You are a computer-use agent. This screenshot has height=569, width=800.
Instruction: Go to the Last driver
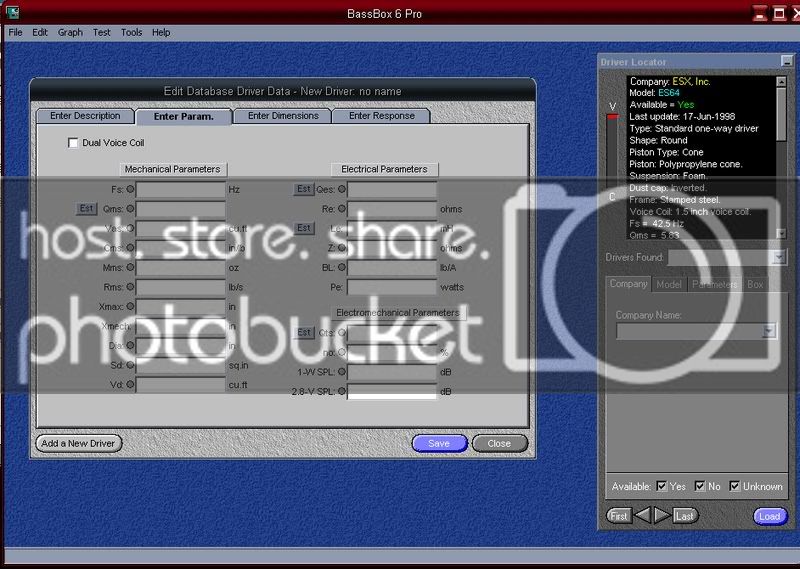click(x=685, y=516)
